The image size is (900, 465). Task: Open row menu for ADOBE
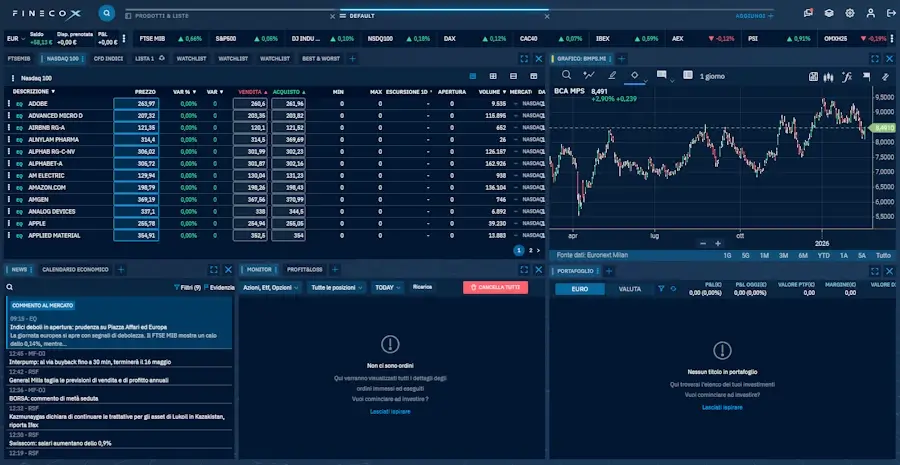[x=9, y=104]
